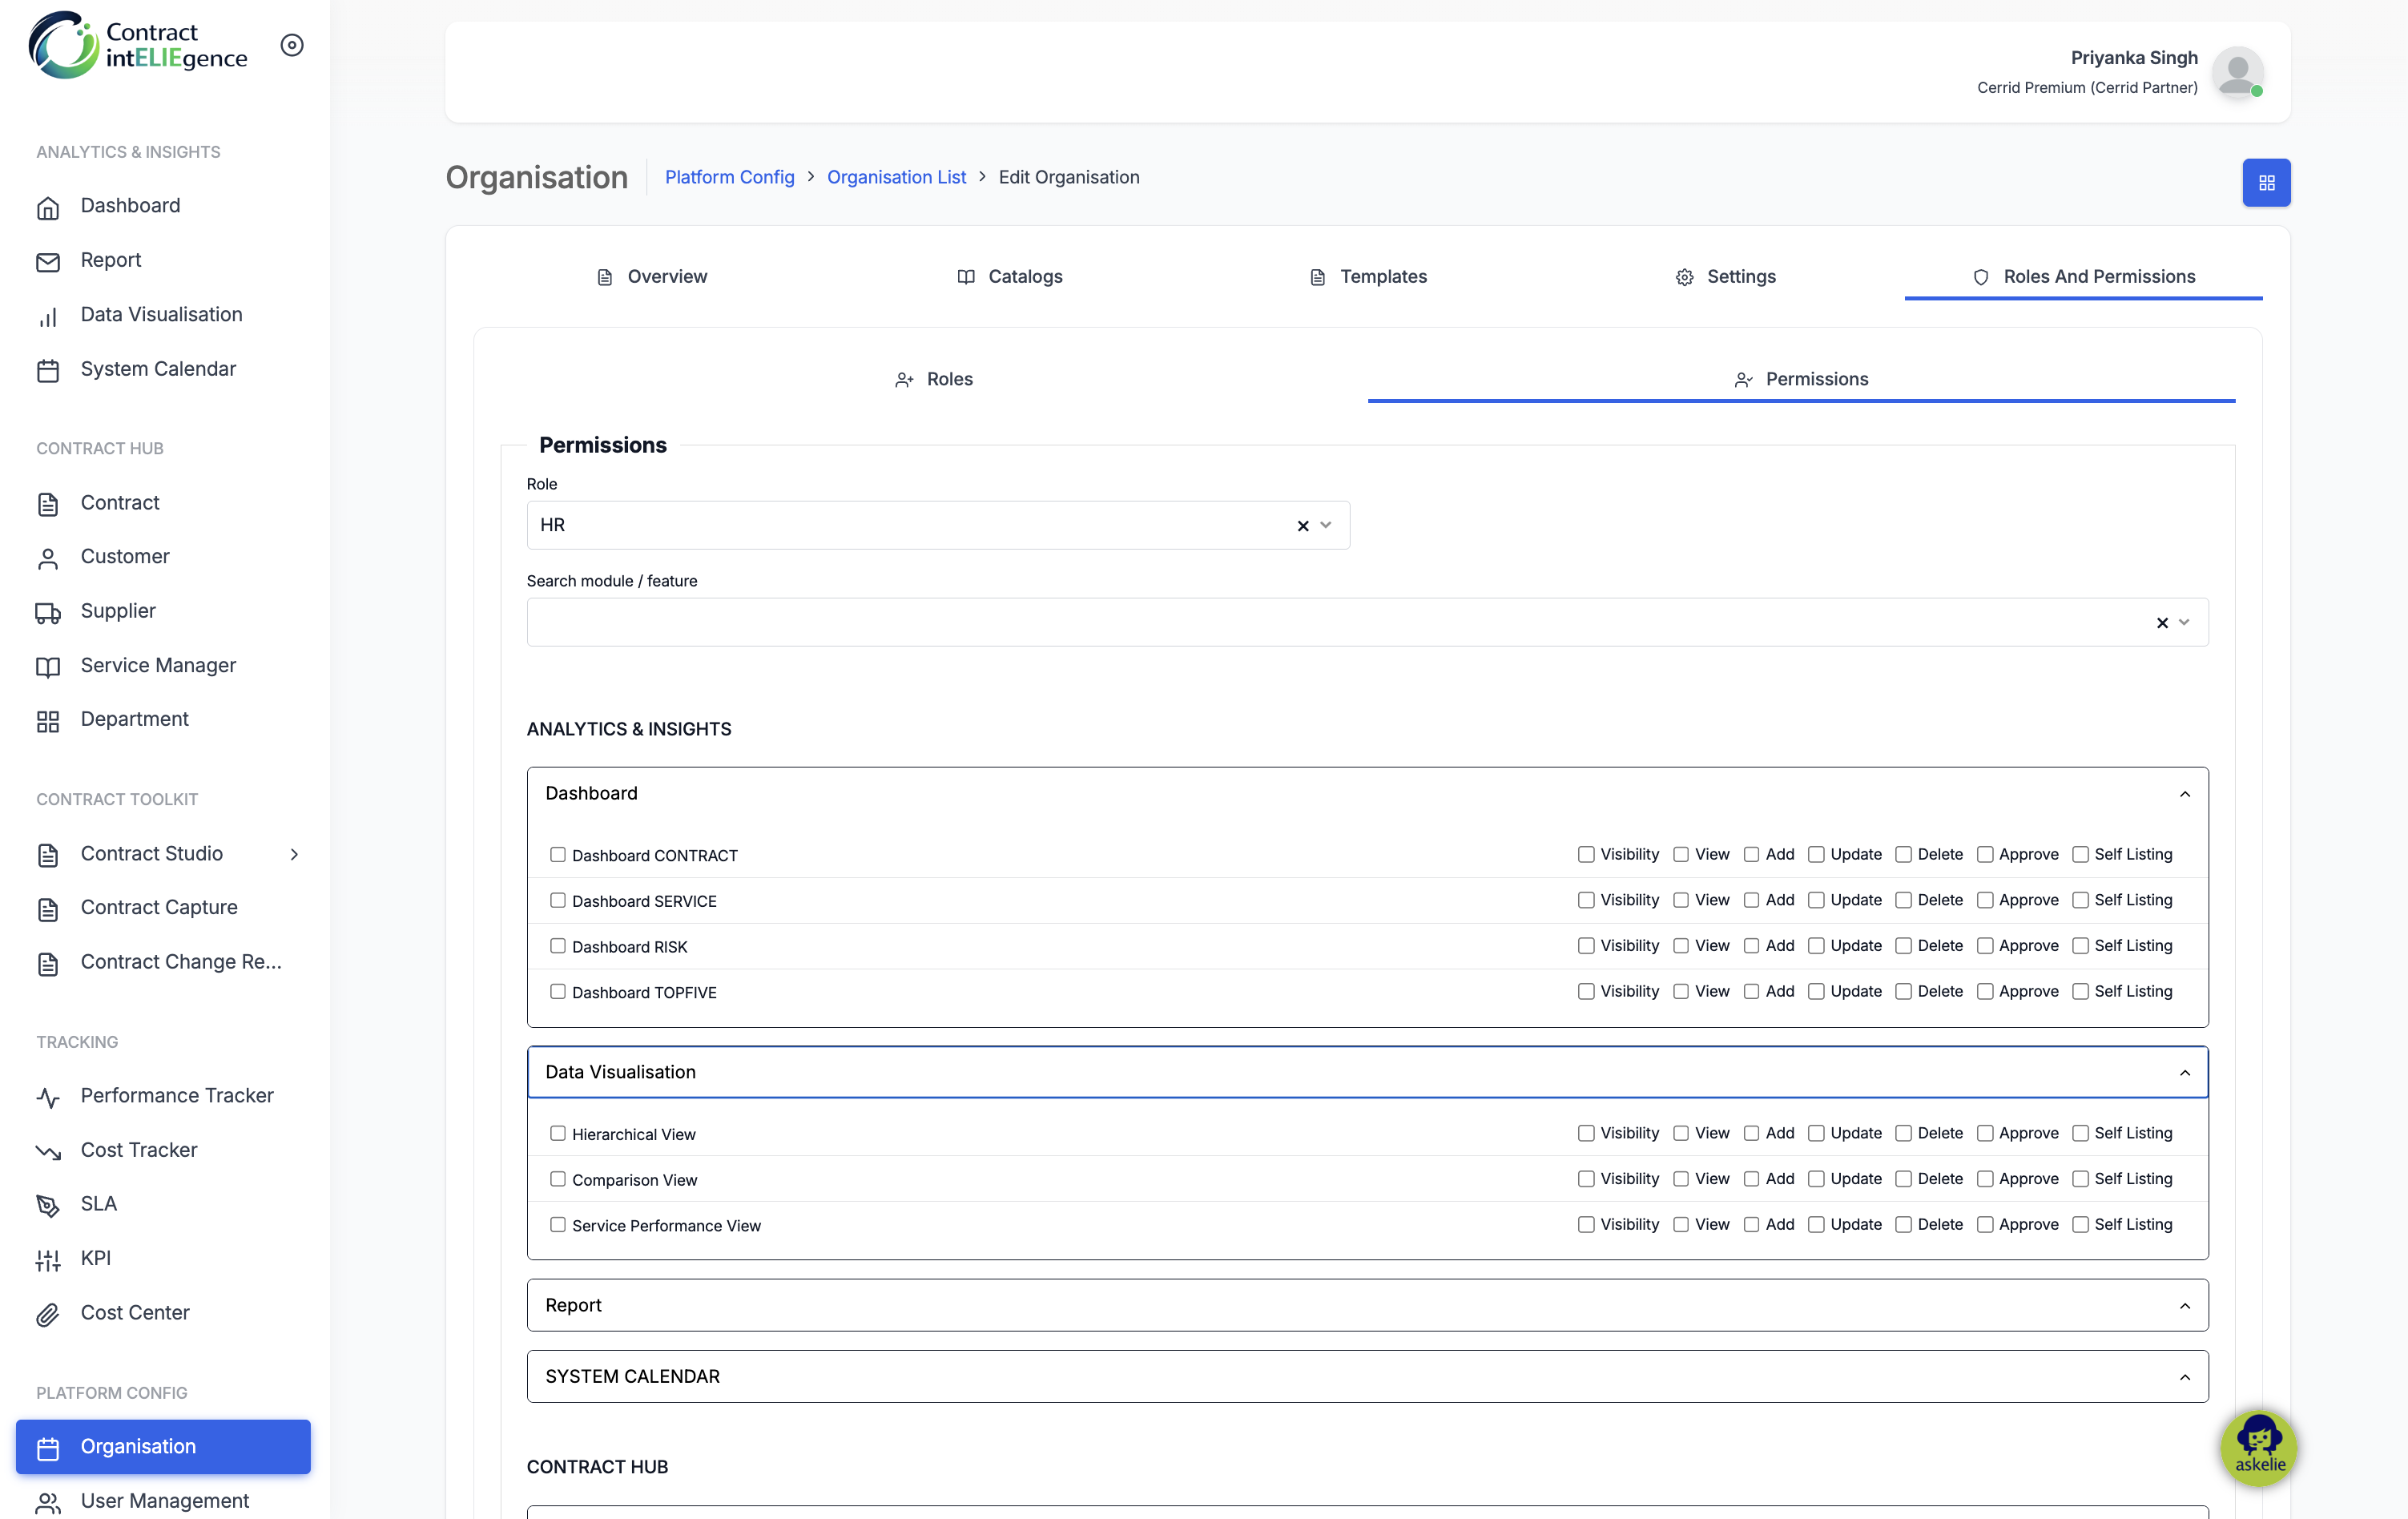Tick the Hierarchical View row checkbox

pos(558,1133)
